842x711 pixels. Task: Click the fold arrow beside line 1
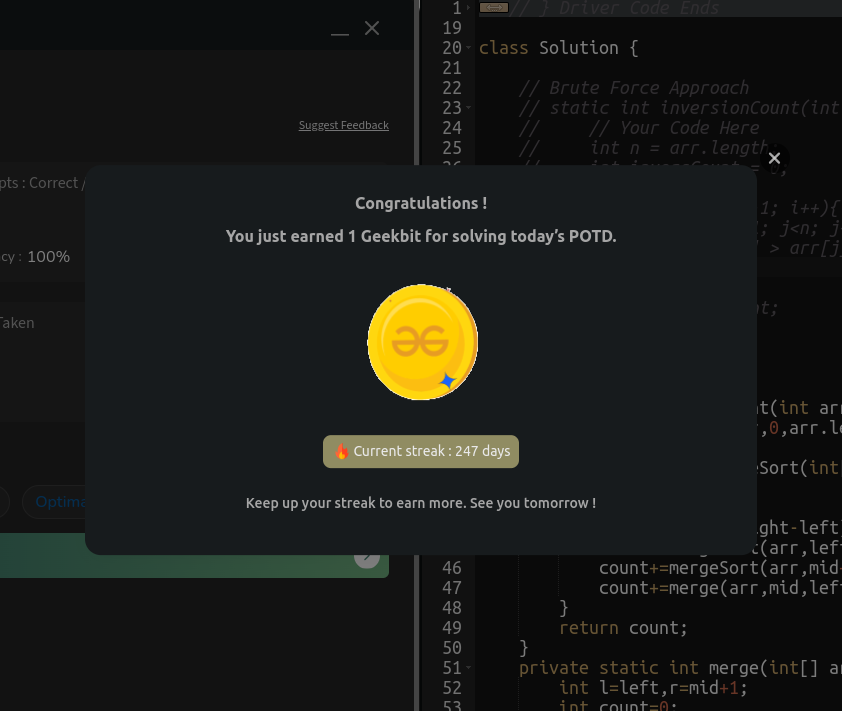click(469, 8)
